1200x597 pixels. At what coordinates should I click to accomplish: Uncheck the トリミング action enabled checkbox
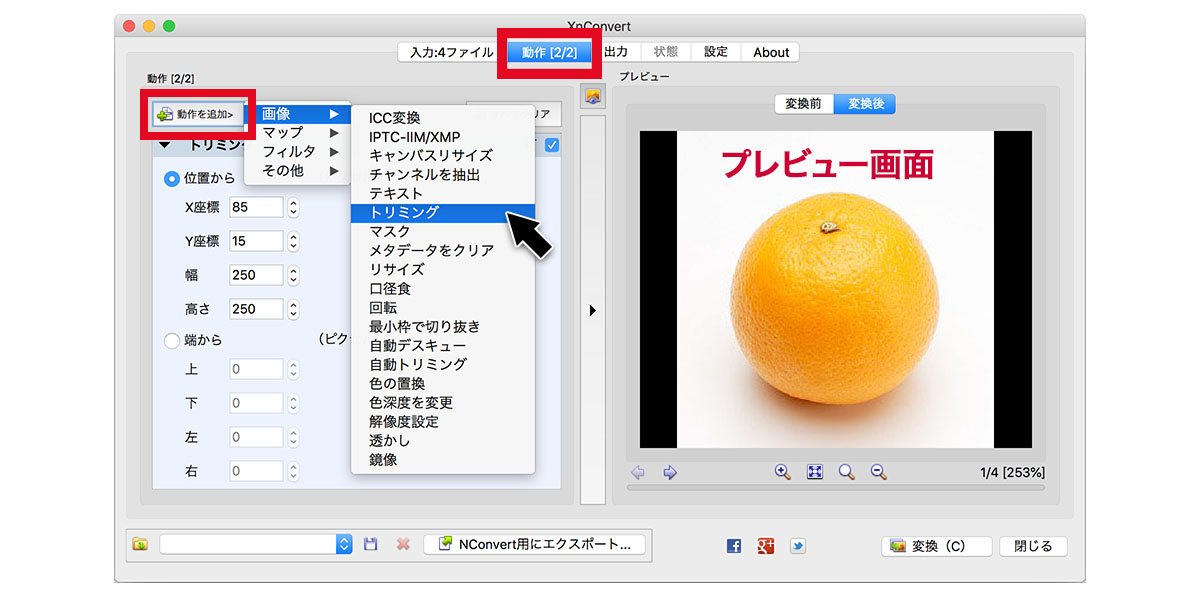click(x=552, y=145)
